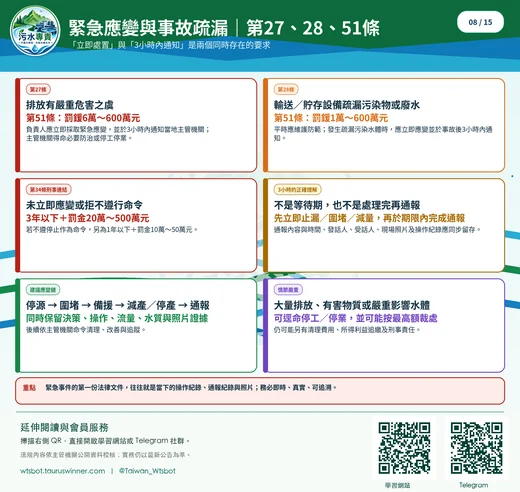Click the heading 大量排放、有害物質或嚴重影響水體

point(352,305)
